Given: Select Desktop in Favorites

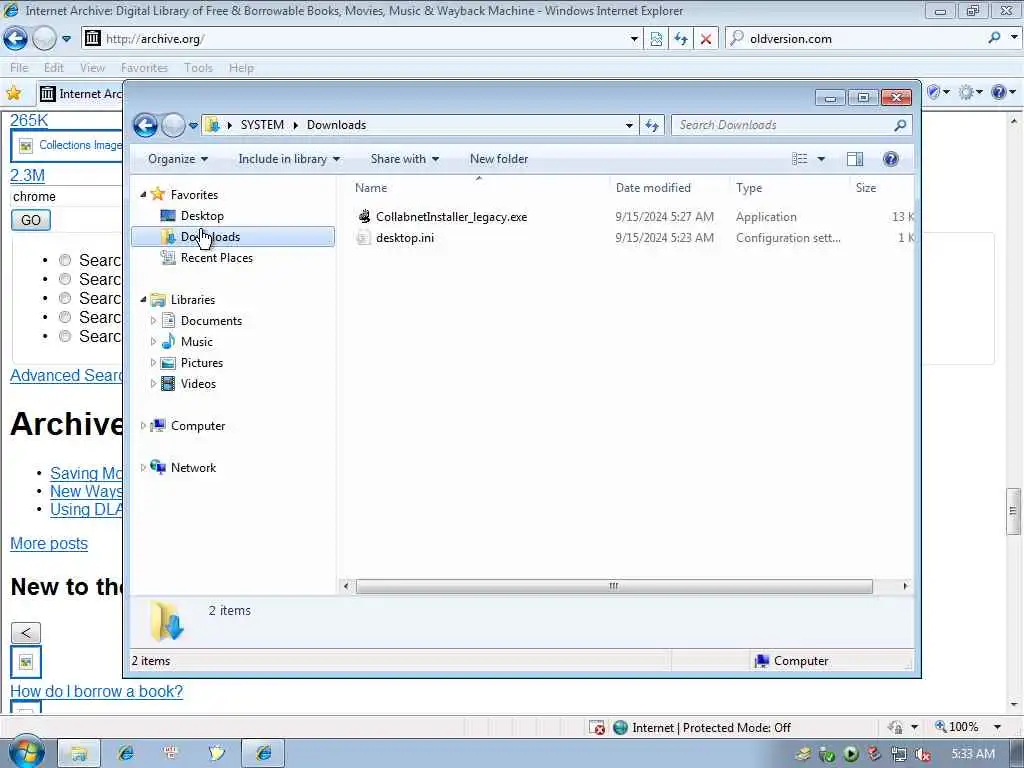Looking at the screenshot, I should tap(202, 216).
